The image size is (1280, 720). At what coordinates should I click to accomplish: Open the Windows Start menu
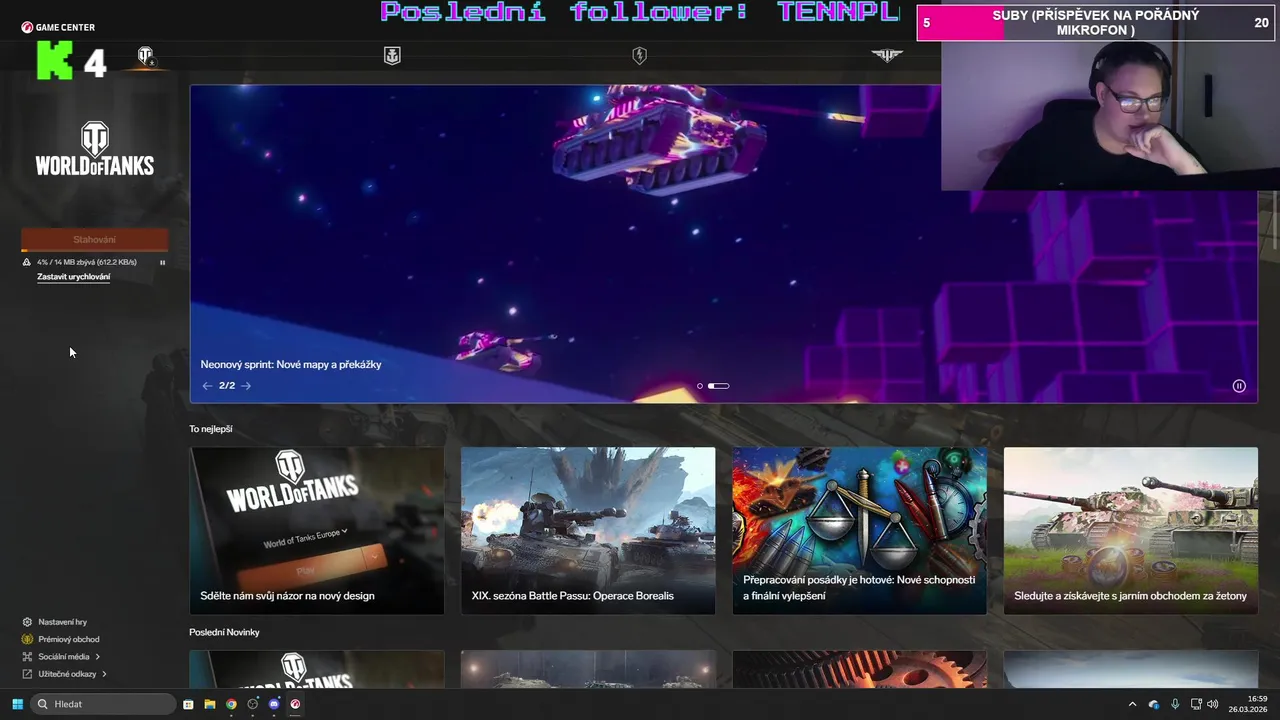[x=17, y=704]
